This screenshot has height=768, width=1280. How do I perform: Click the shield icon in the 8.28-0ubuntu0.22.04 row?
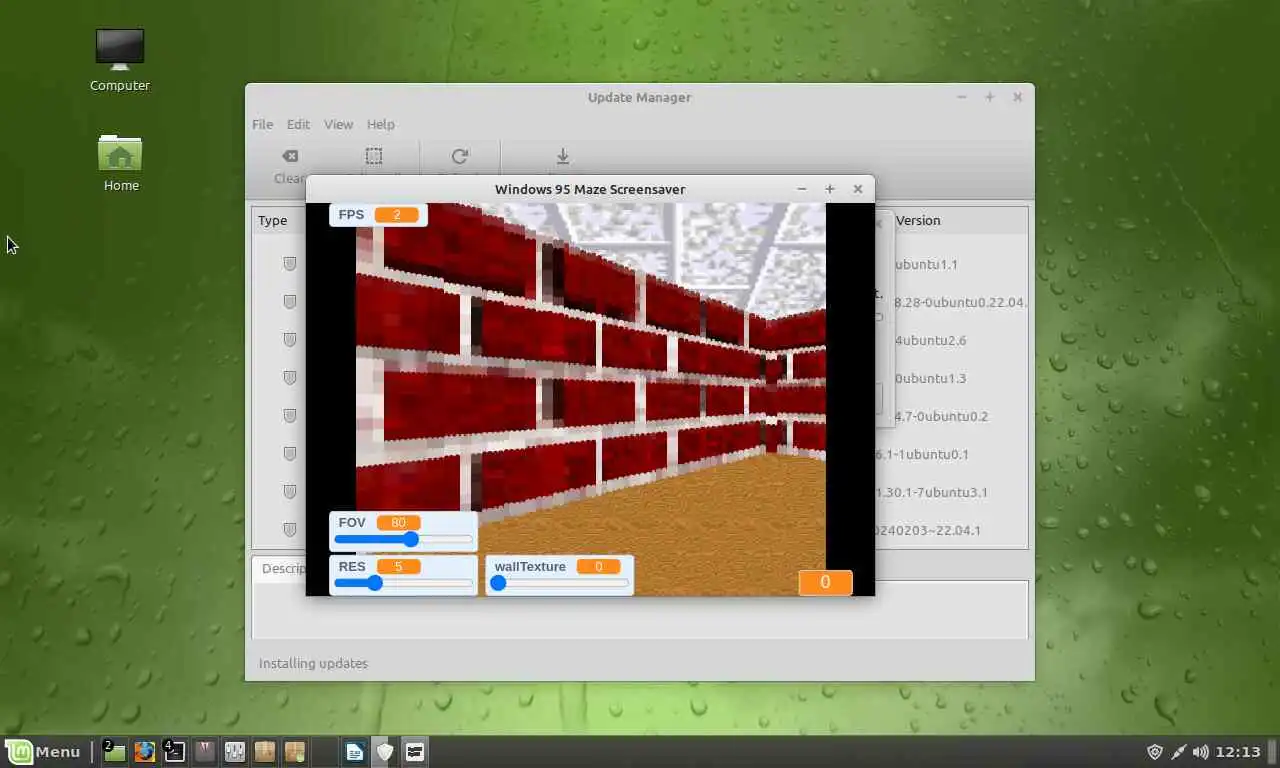(x=290, y=302)
